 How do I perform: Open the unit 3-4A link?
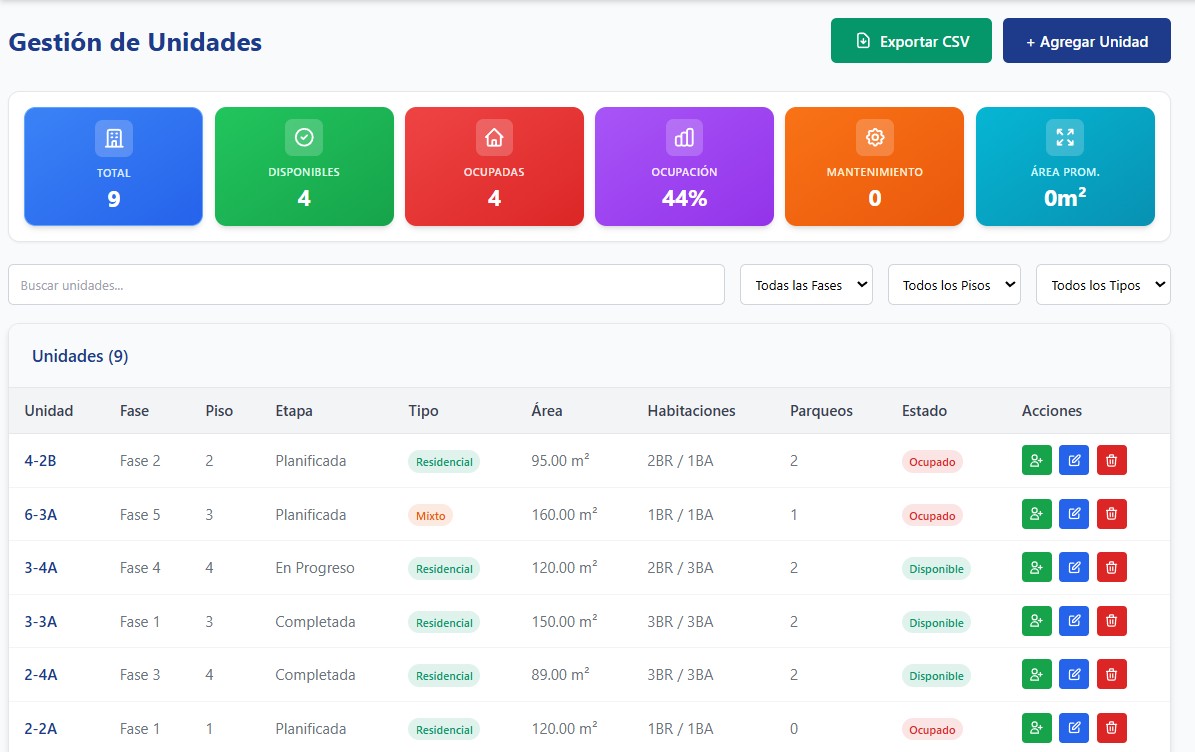coord(41,568)
